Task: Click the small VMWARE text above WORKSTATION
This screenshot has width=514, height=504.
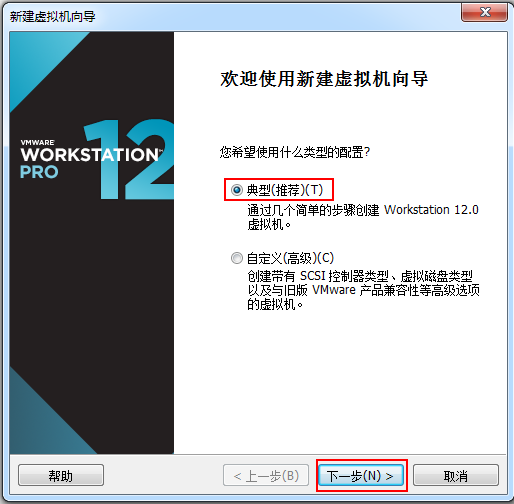Action: coord(37,142)
